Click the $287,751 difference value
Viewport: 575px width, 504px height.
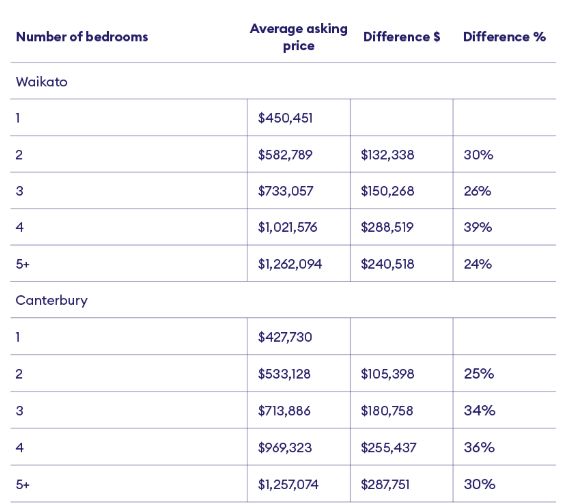click(x=385, y=485)
